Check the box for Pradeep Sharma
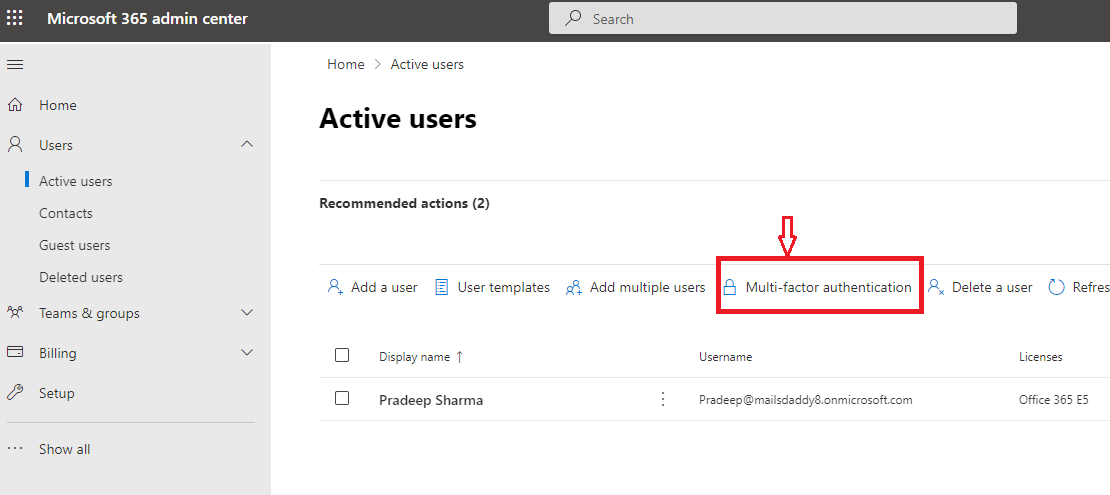Screen dimensions: 1110x495 [x=342, y=398]
